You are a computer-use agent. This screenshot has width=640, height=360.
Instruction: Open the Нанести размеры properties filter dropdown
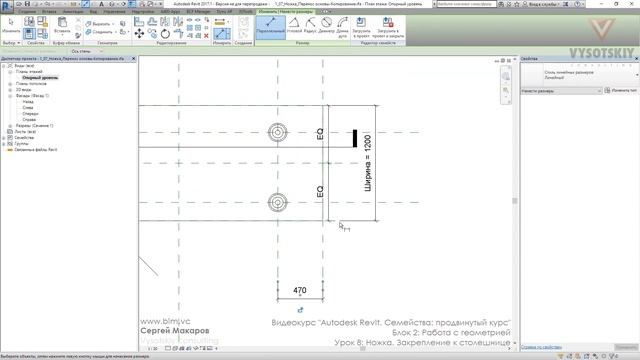pyautogui.click(x=561, y=91)
